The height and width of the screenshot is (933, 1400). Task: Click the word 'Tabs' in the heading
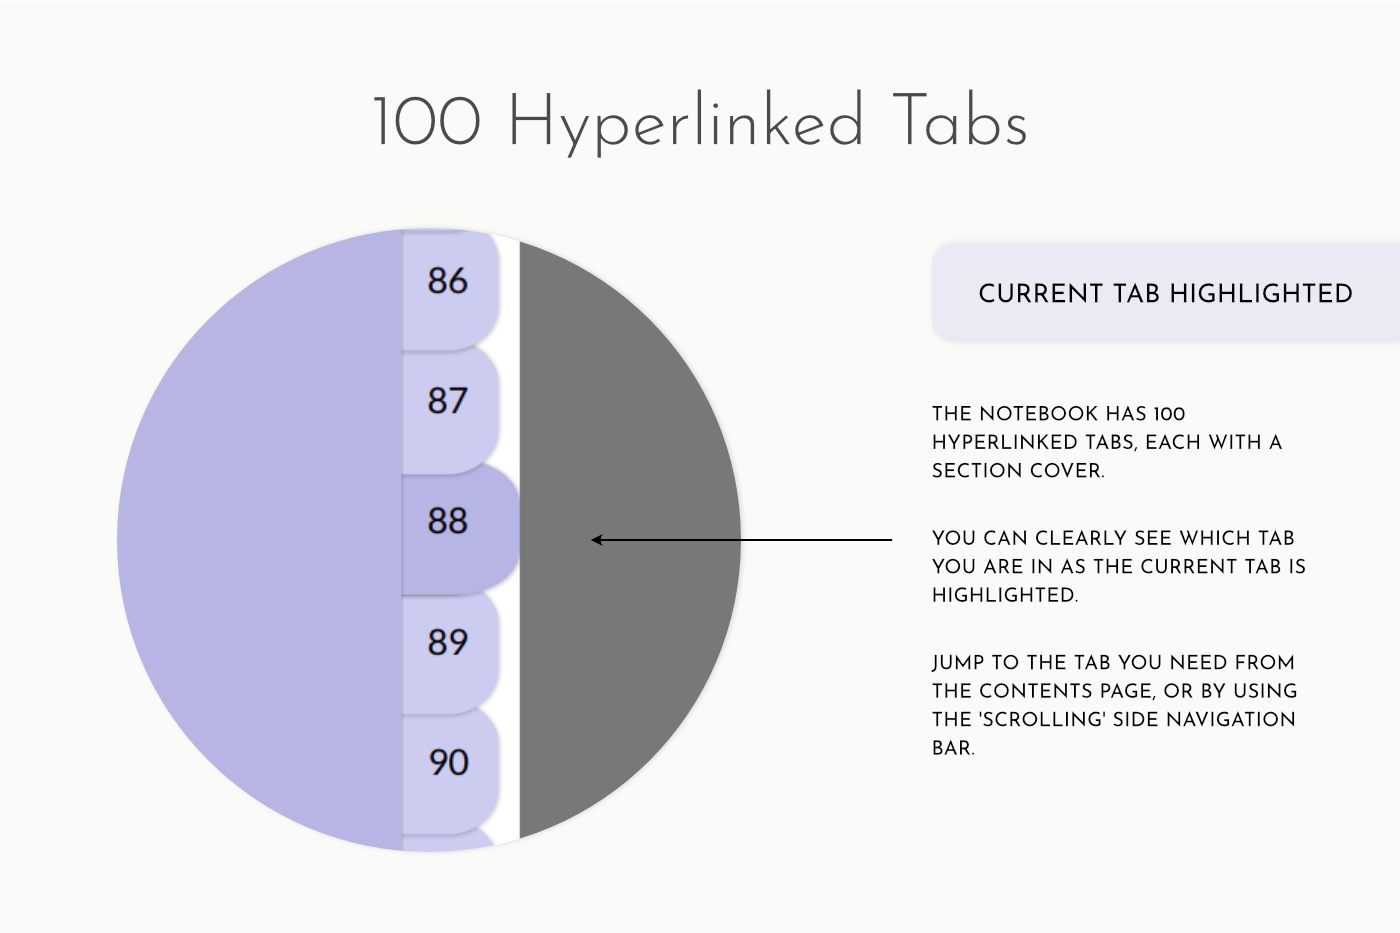click(960, 123)
